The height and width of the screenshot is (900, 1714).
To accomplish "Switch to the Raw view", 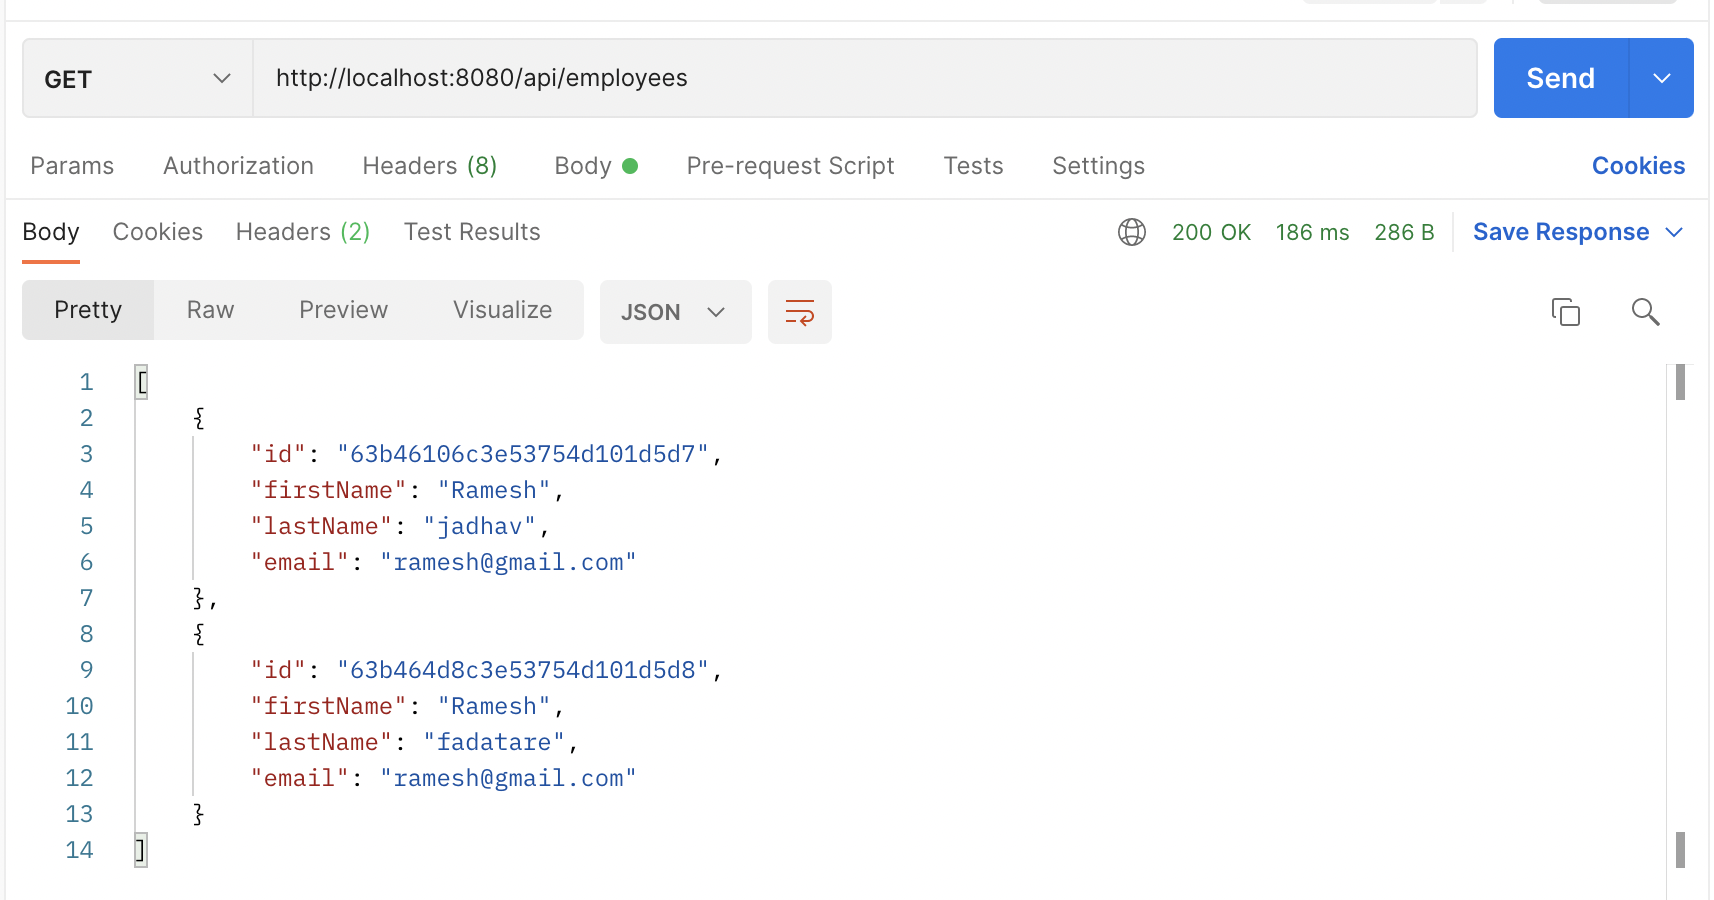I will point(210,310).
